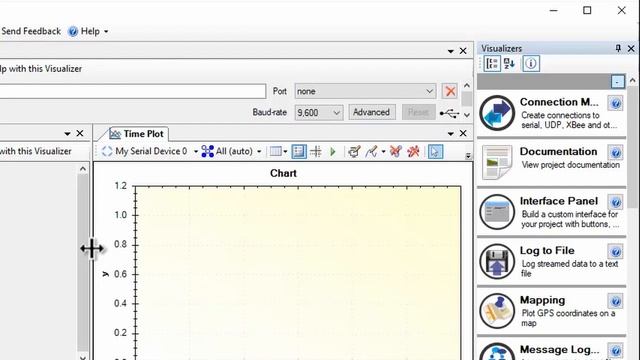Click the clear series data icon
The image size is (640, 360).
click(396, 152)
